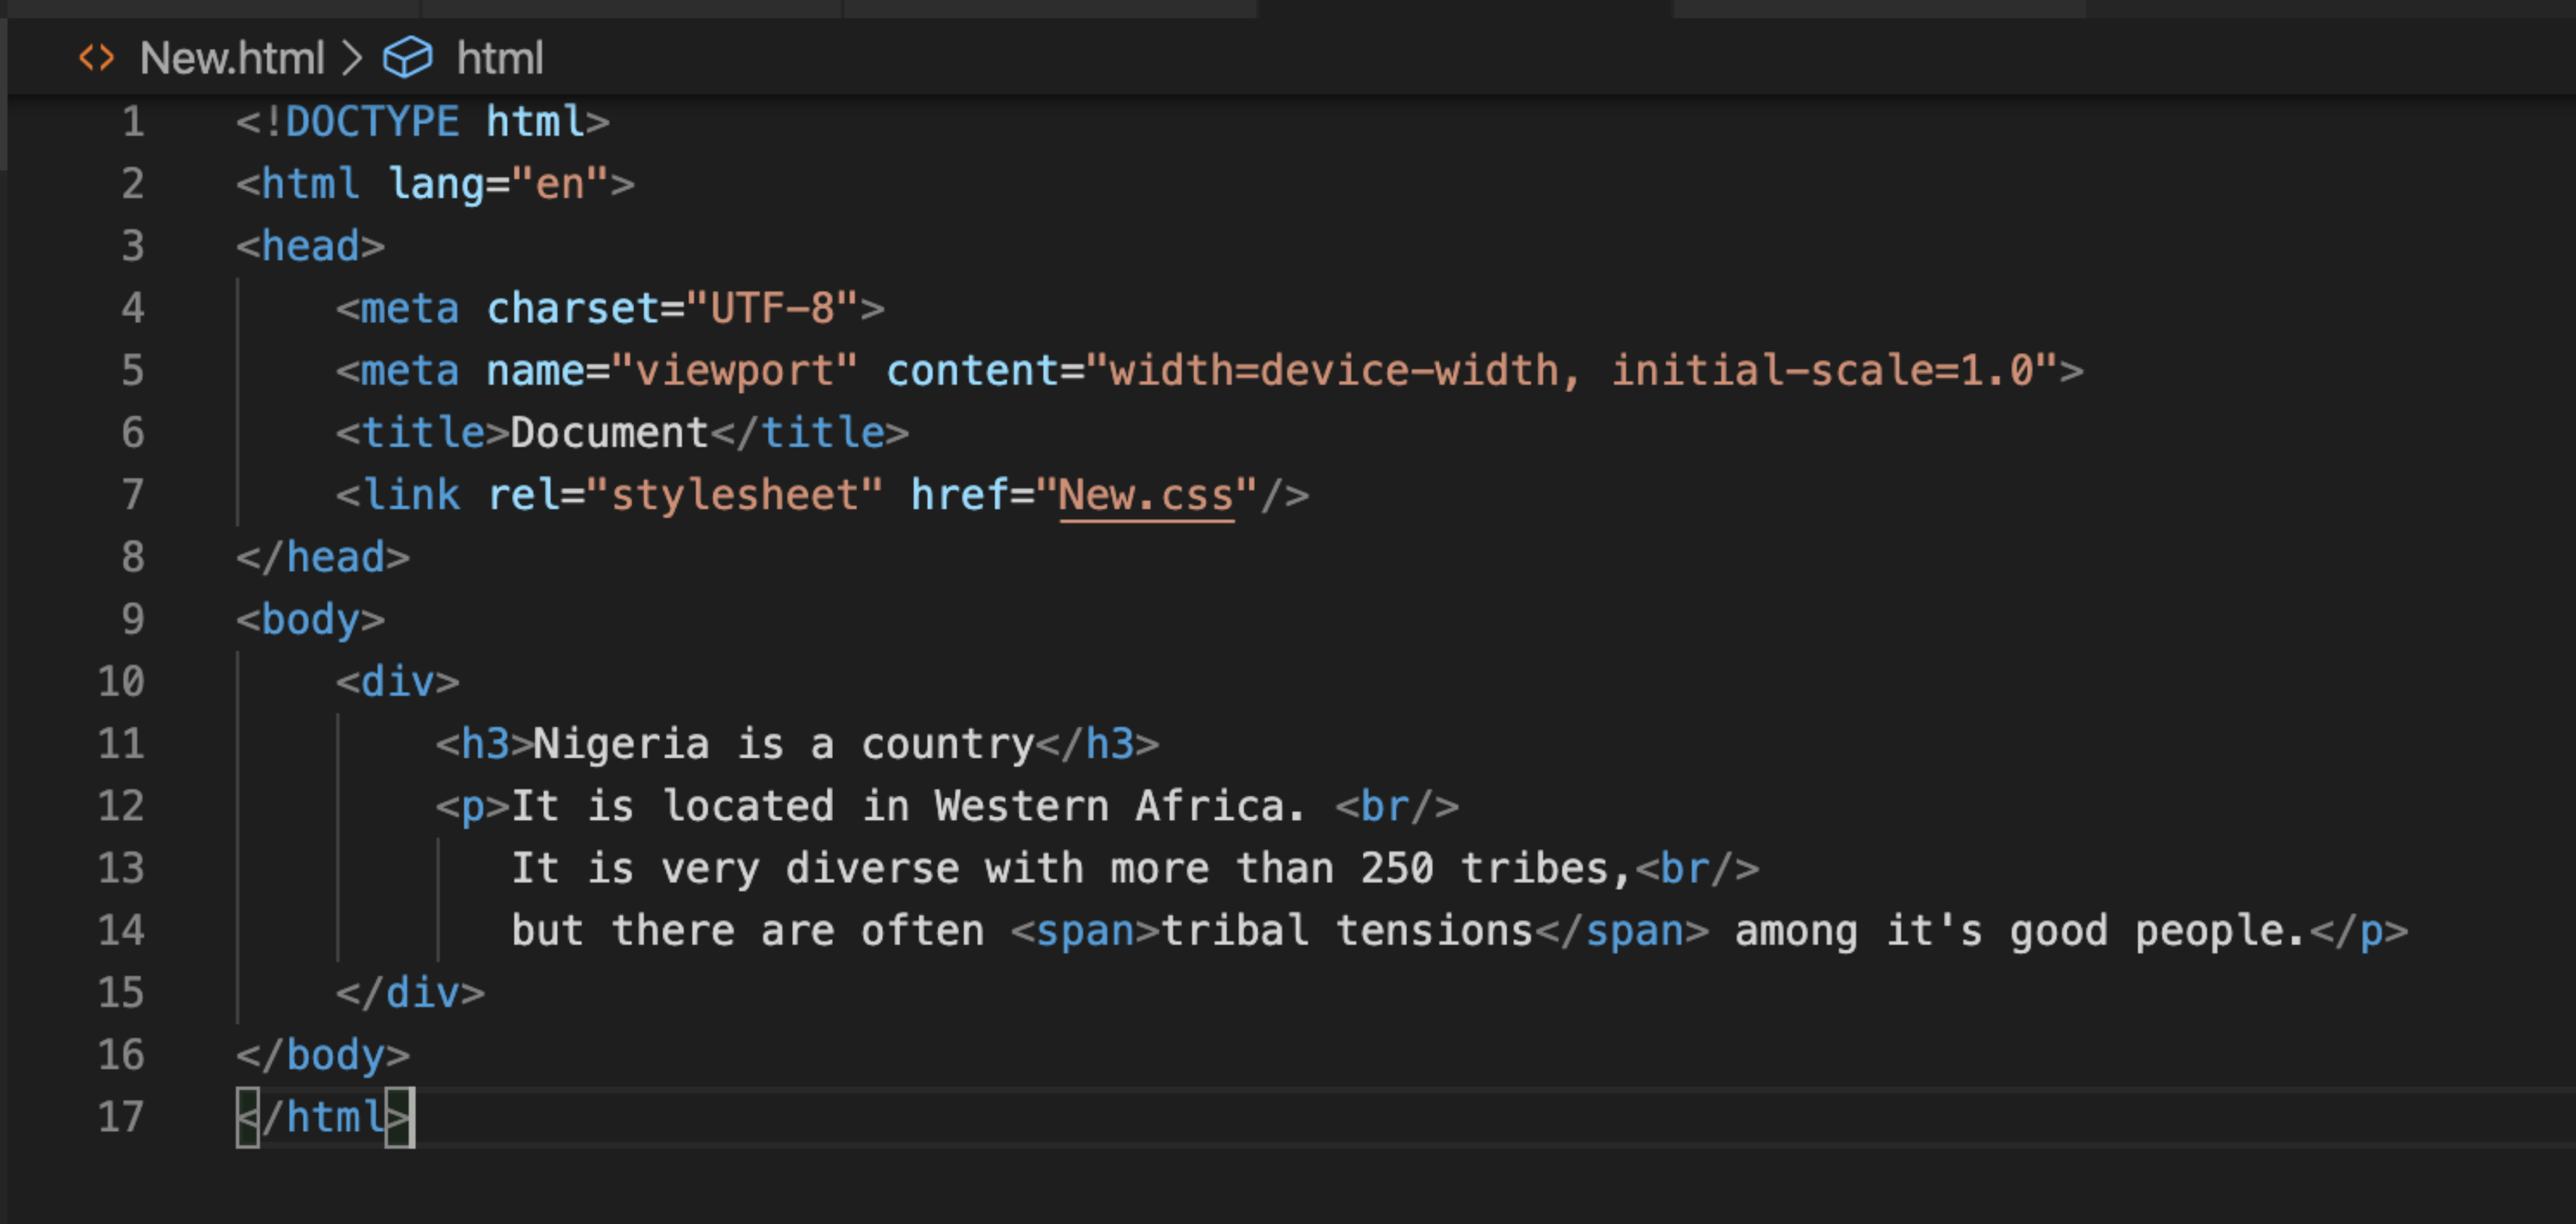The height and width of the screenshot is (1224, 2576).
Task: Open the html symbol breadcrumb dropdown
Action: tap(499, 58)
